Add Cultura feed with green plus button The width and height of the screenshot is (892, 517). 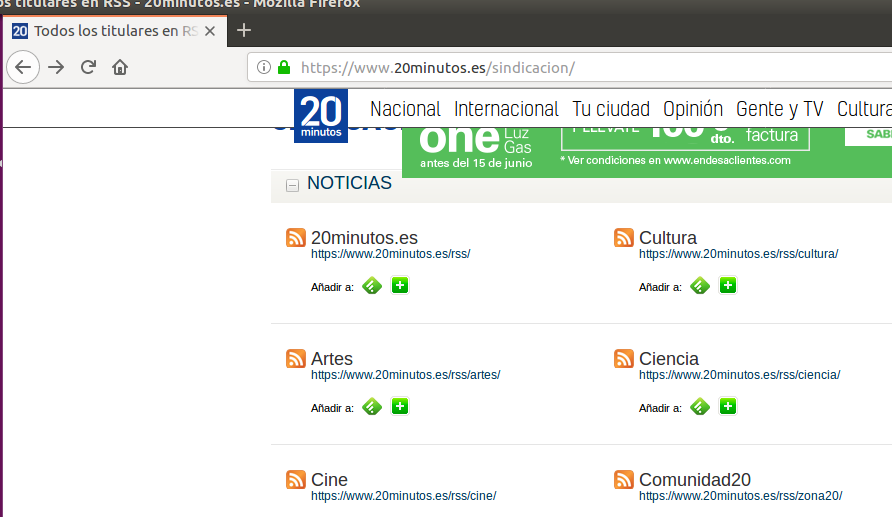(x=728, y=285)
